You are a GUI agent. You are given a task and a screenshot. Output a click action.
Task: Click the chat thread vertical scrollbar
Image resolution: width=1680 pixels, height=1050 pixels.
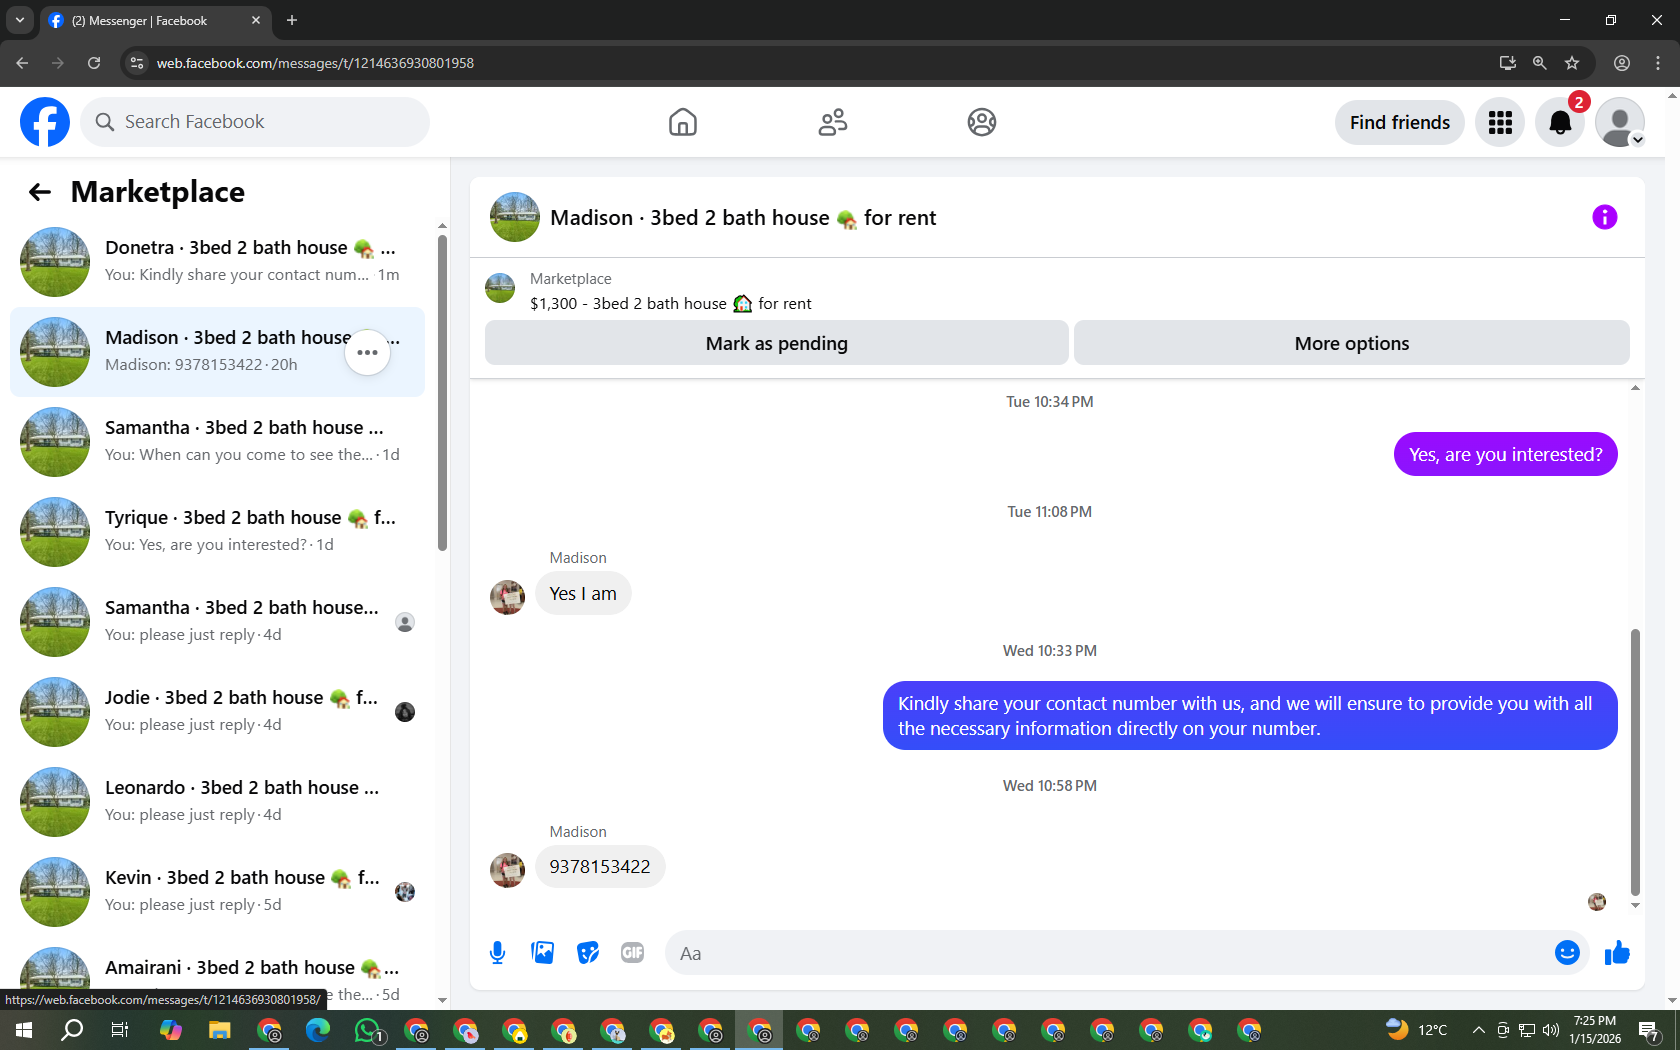click(1635, 762)
